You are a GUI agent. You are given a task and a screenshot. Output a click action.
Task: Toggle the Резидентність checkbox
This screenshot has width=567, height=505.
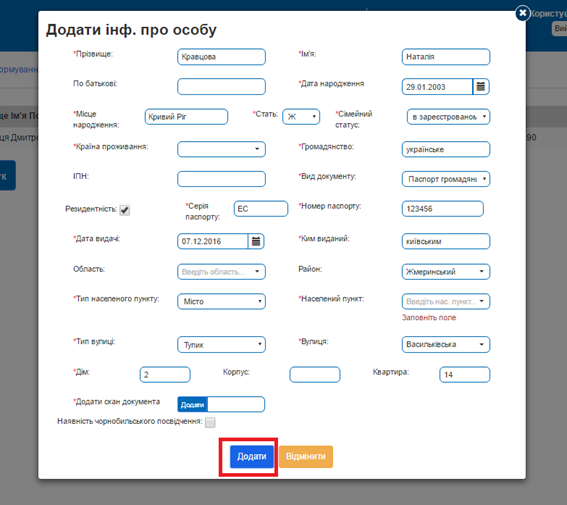click(x=125, y=210)
